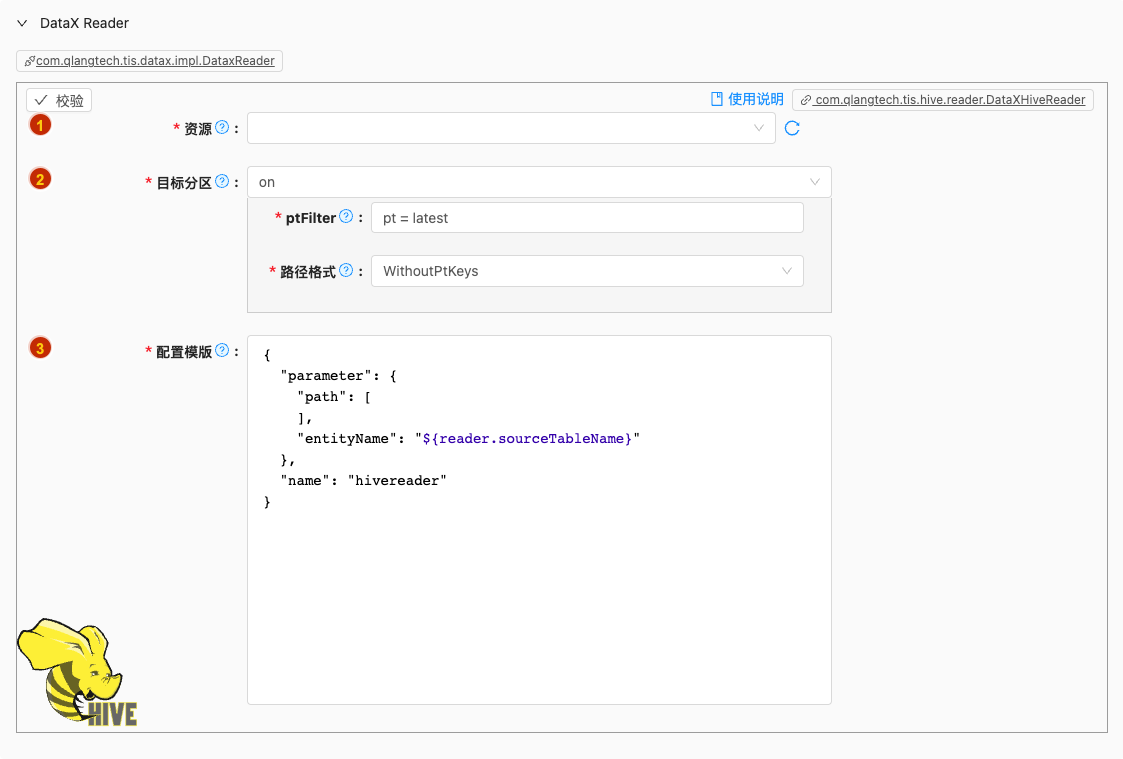Click the red step 3 badge
The height and width of the screenshot is (759, 1123).
coord(39,348)
